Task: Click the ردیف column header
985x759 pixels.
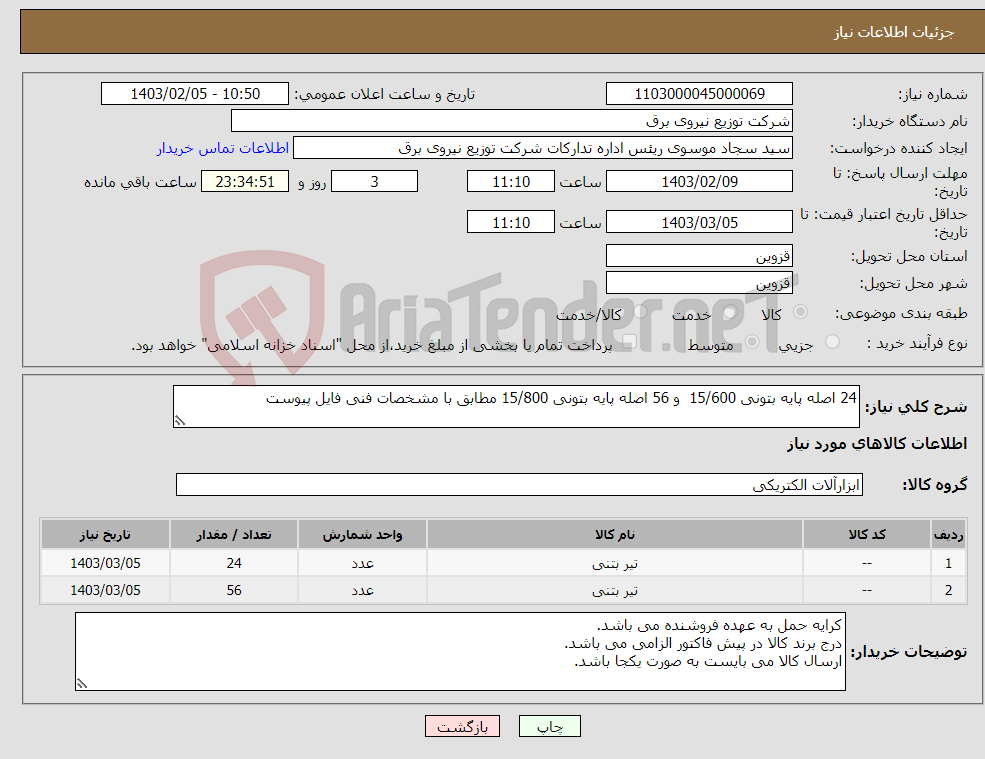Action: 949,535
